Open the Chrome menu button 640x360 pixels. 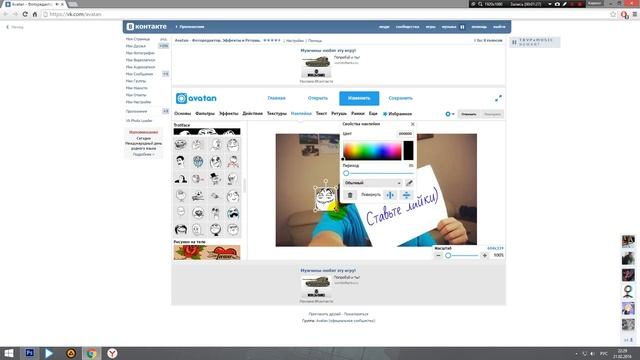(x=635, y=14)
